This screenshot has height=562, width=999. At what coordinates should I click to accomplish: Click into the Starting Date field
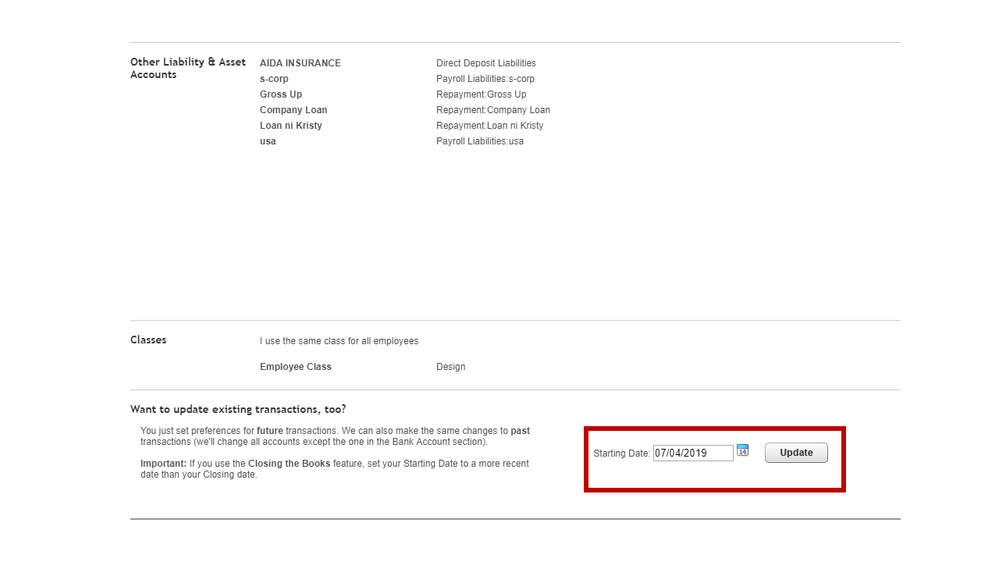[x=693, y=453]
